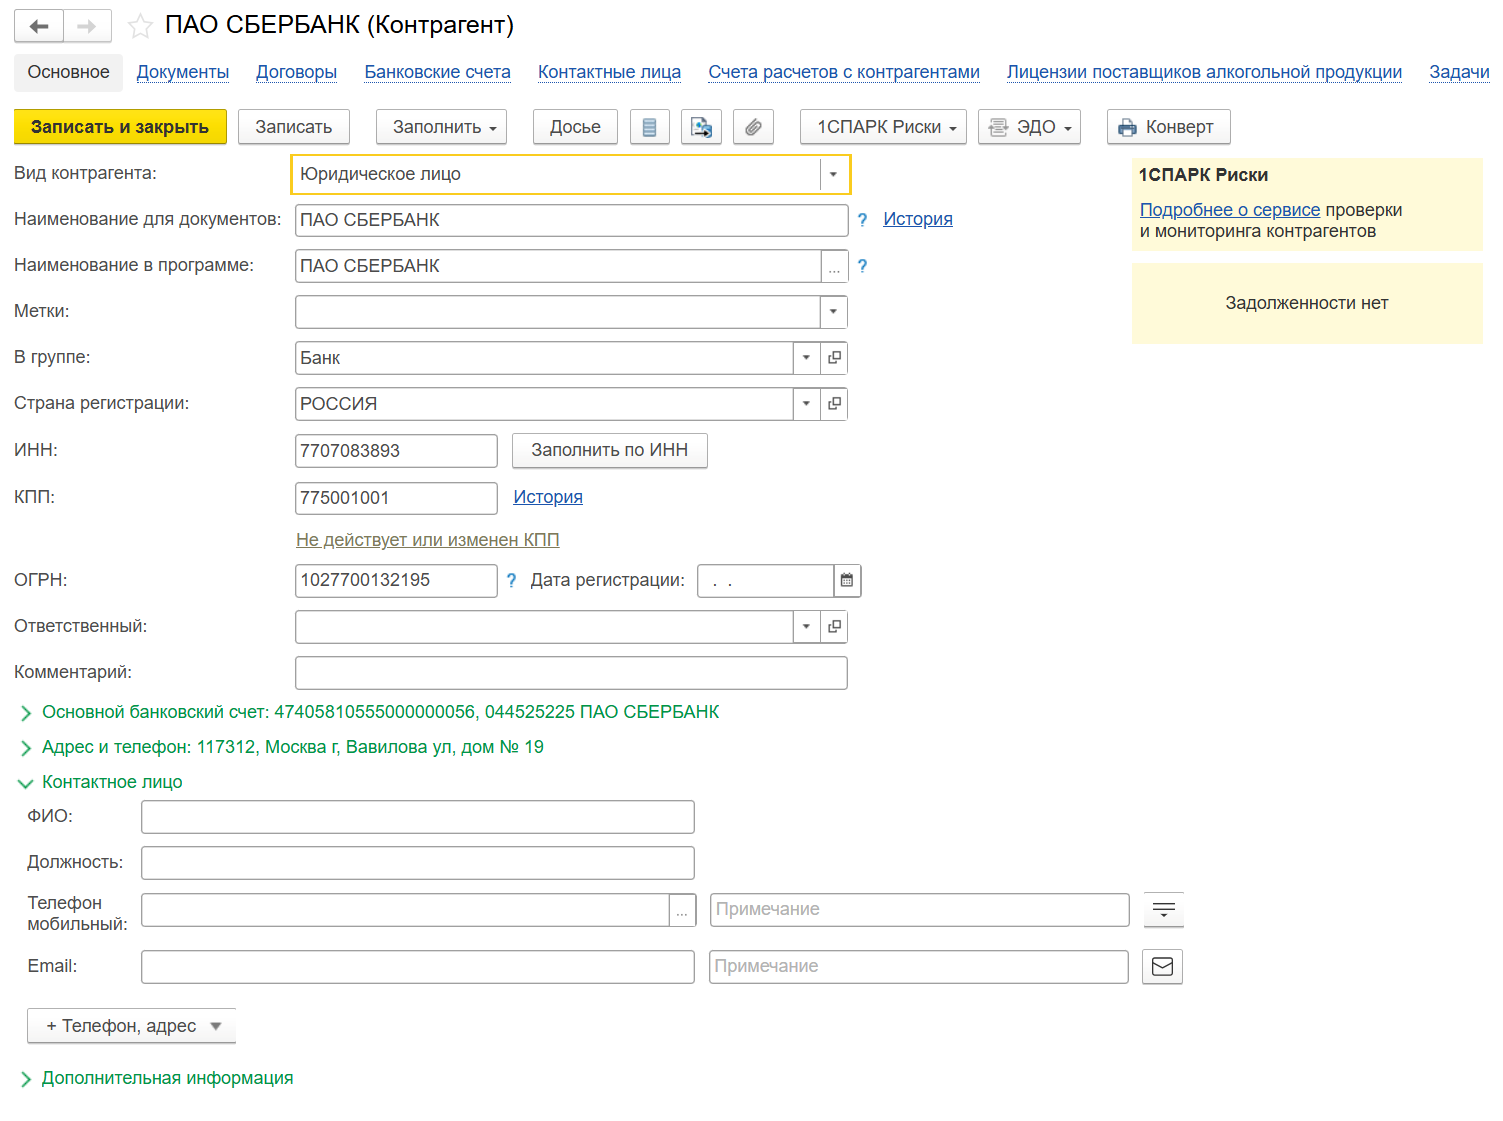This screenshot has height=1121, width=1503.
Task: Click Записать и закрыть
Action: click(x=120, y=127)
